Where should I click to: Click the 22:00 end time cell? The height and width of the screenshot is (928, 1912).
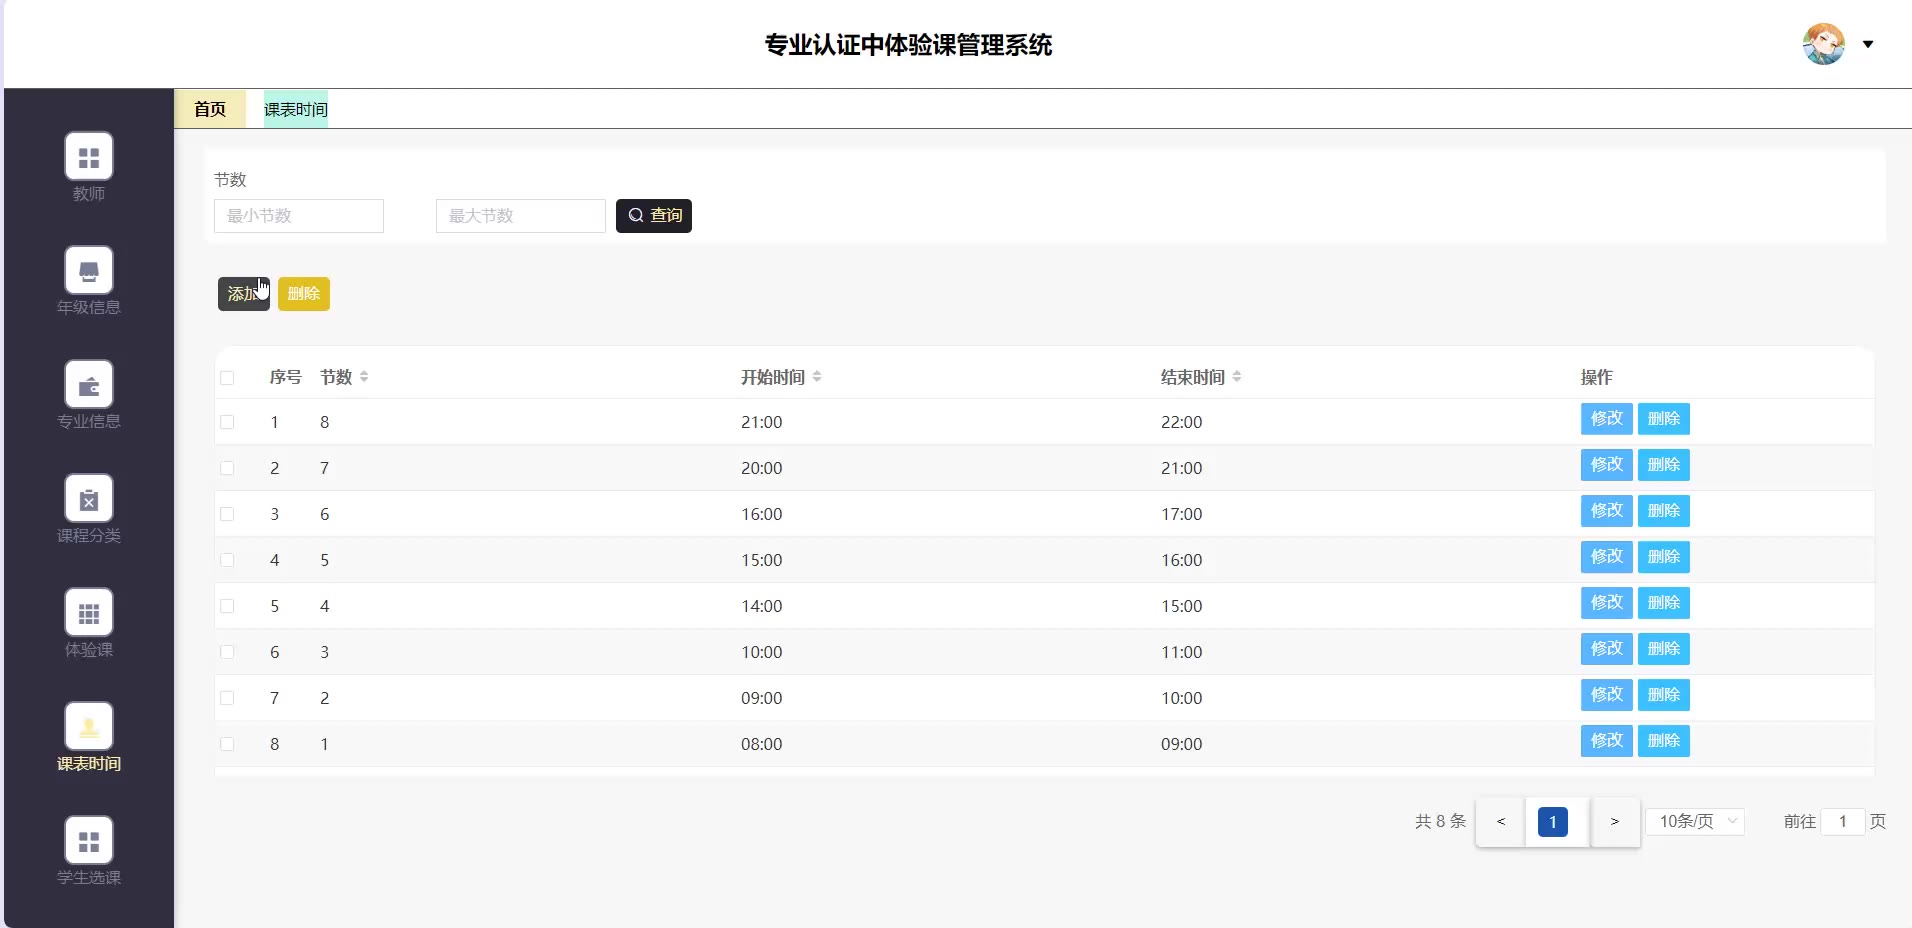(1182, 422)
